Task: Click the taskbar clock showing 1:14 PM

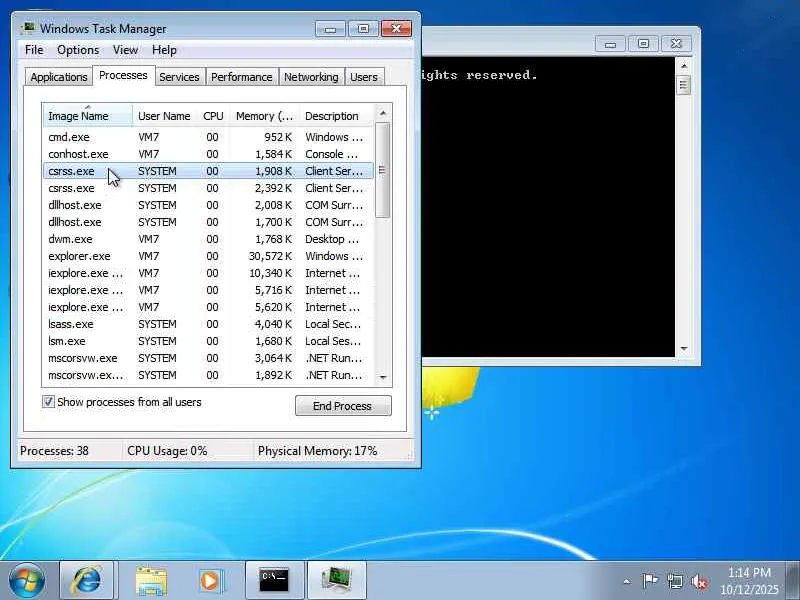Action: point(749,581)
